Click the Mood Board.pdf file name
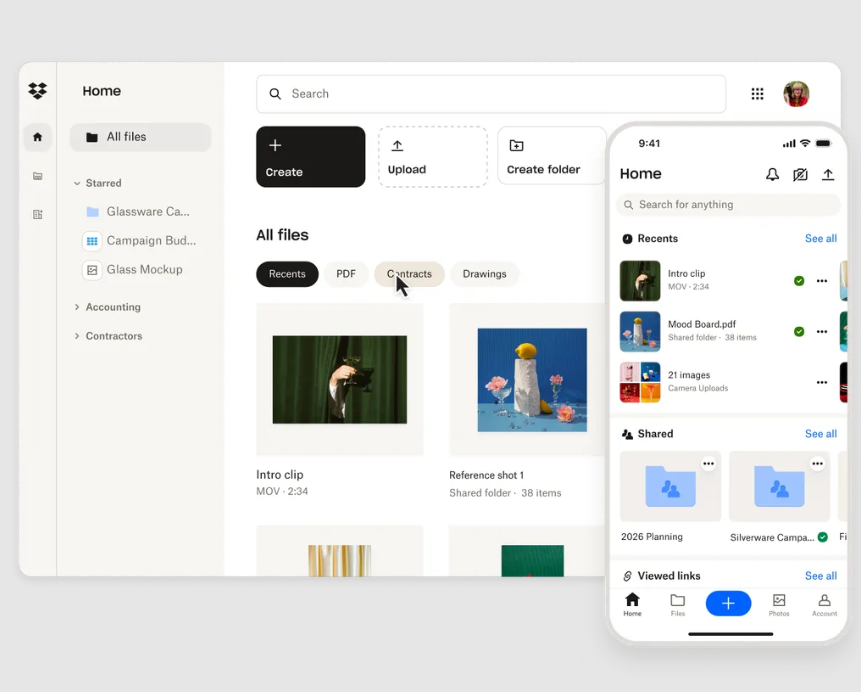 click(702, 324)
